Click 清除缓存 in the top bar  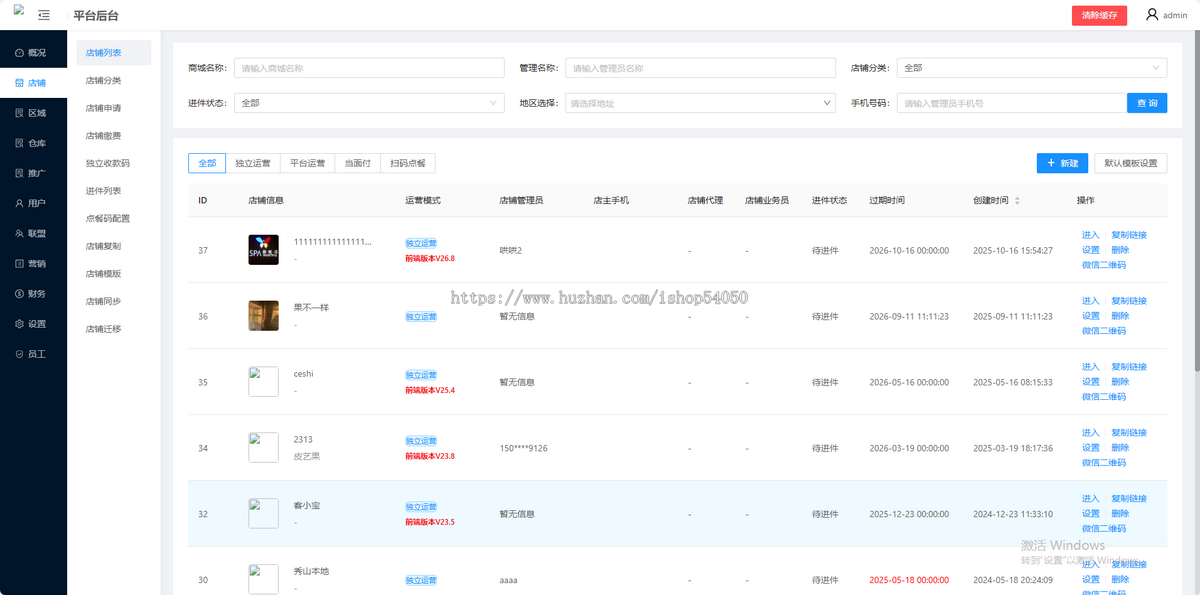[1099, 15]
